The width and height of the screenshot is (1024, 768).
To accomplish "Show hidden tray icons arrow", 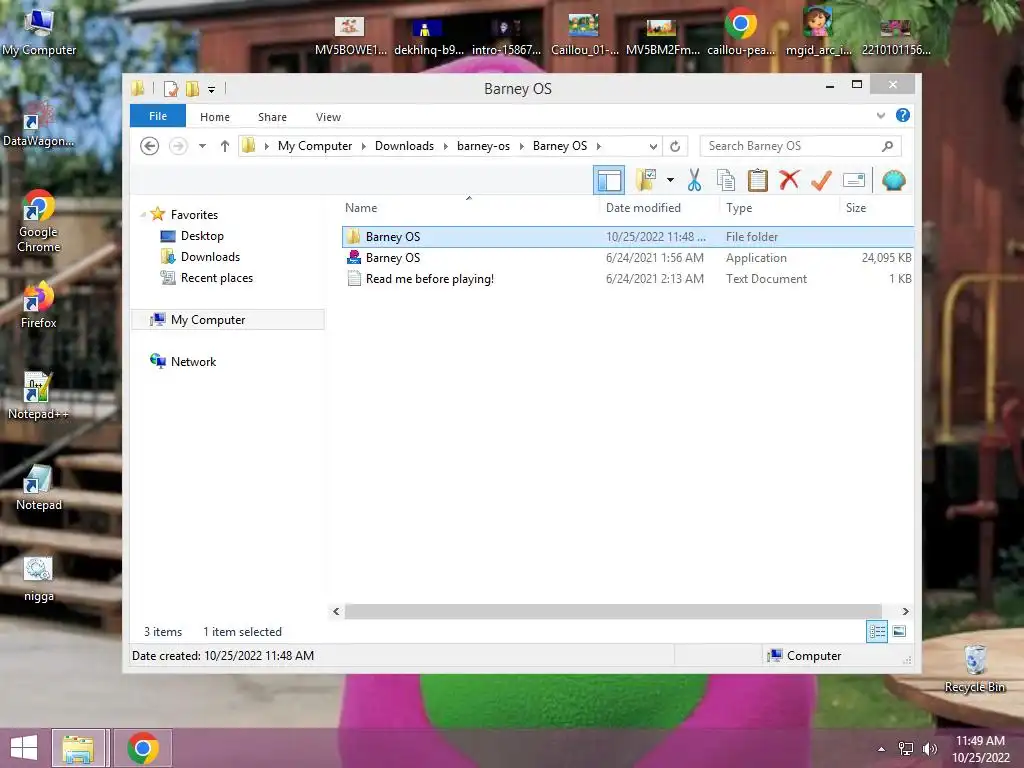I will click(881, 749).
